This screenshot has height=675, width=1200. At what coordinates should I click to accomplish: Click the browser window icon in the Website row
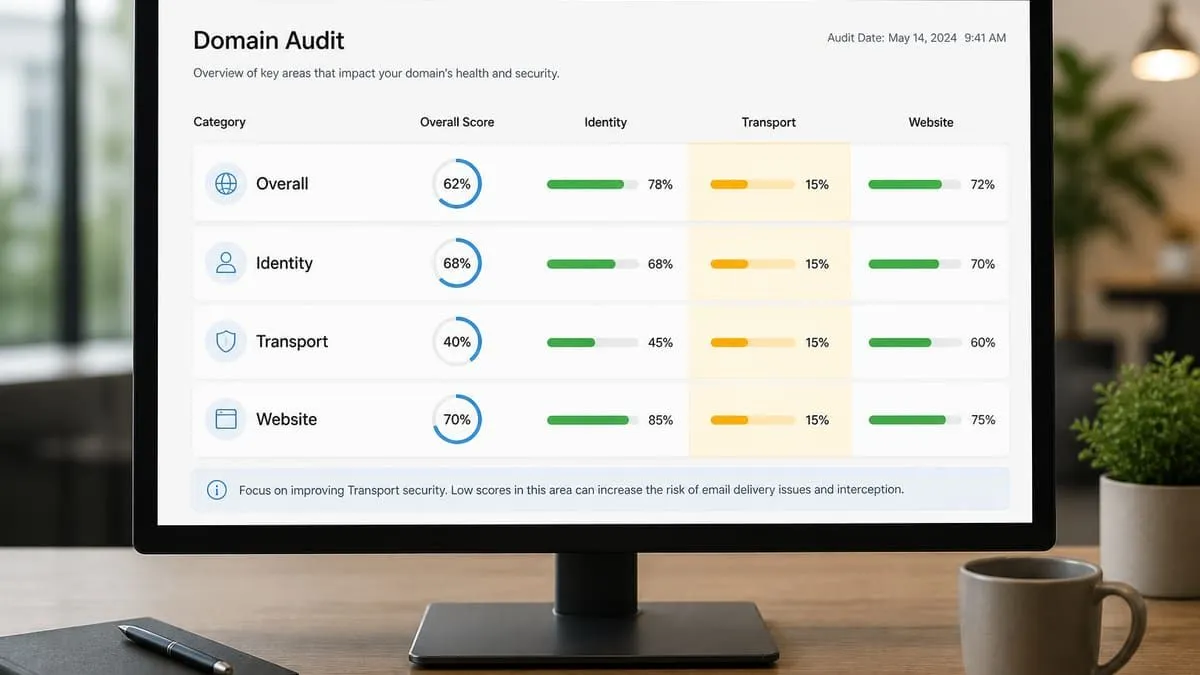[x=226, y=419]
